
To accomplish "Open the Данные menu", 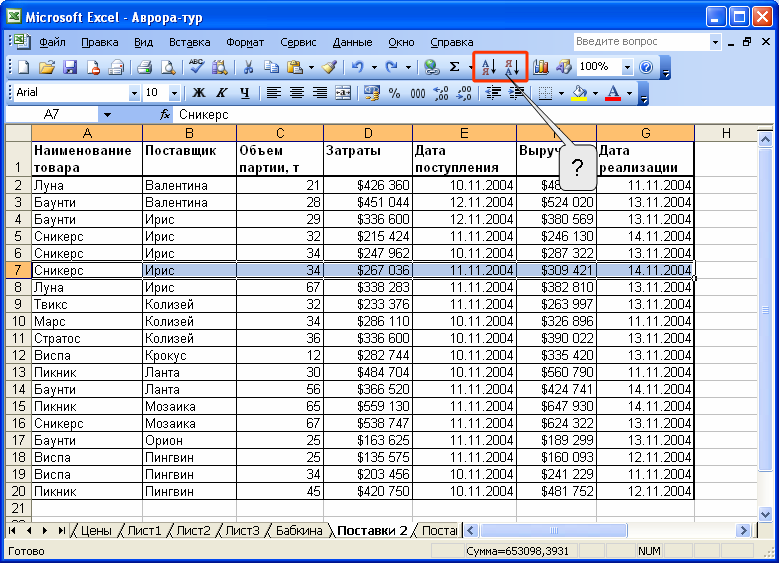I will [352, 42].
